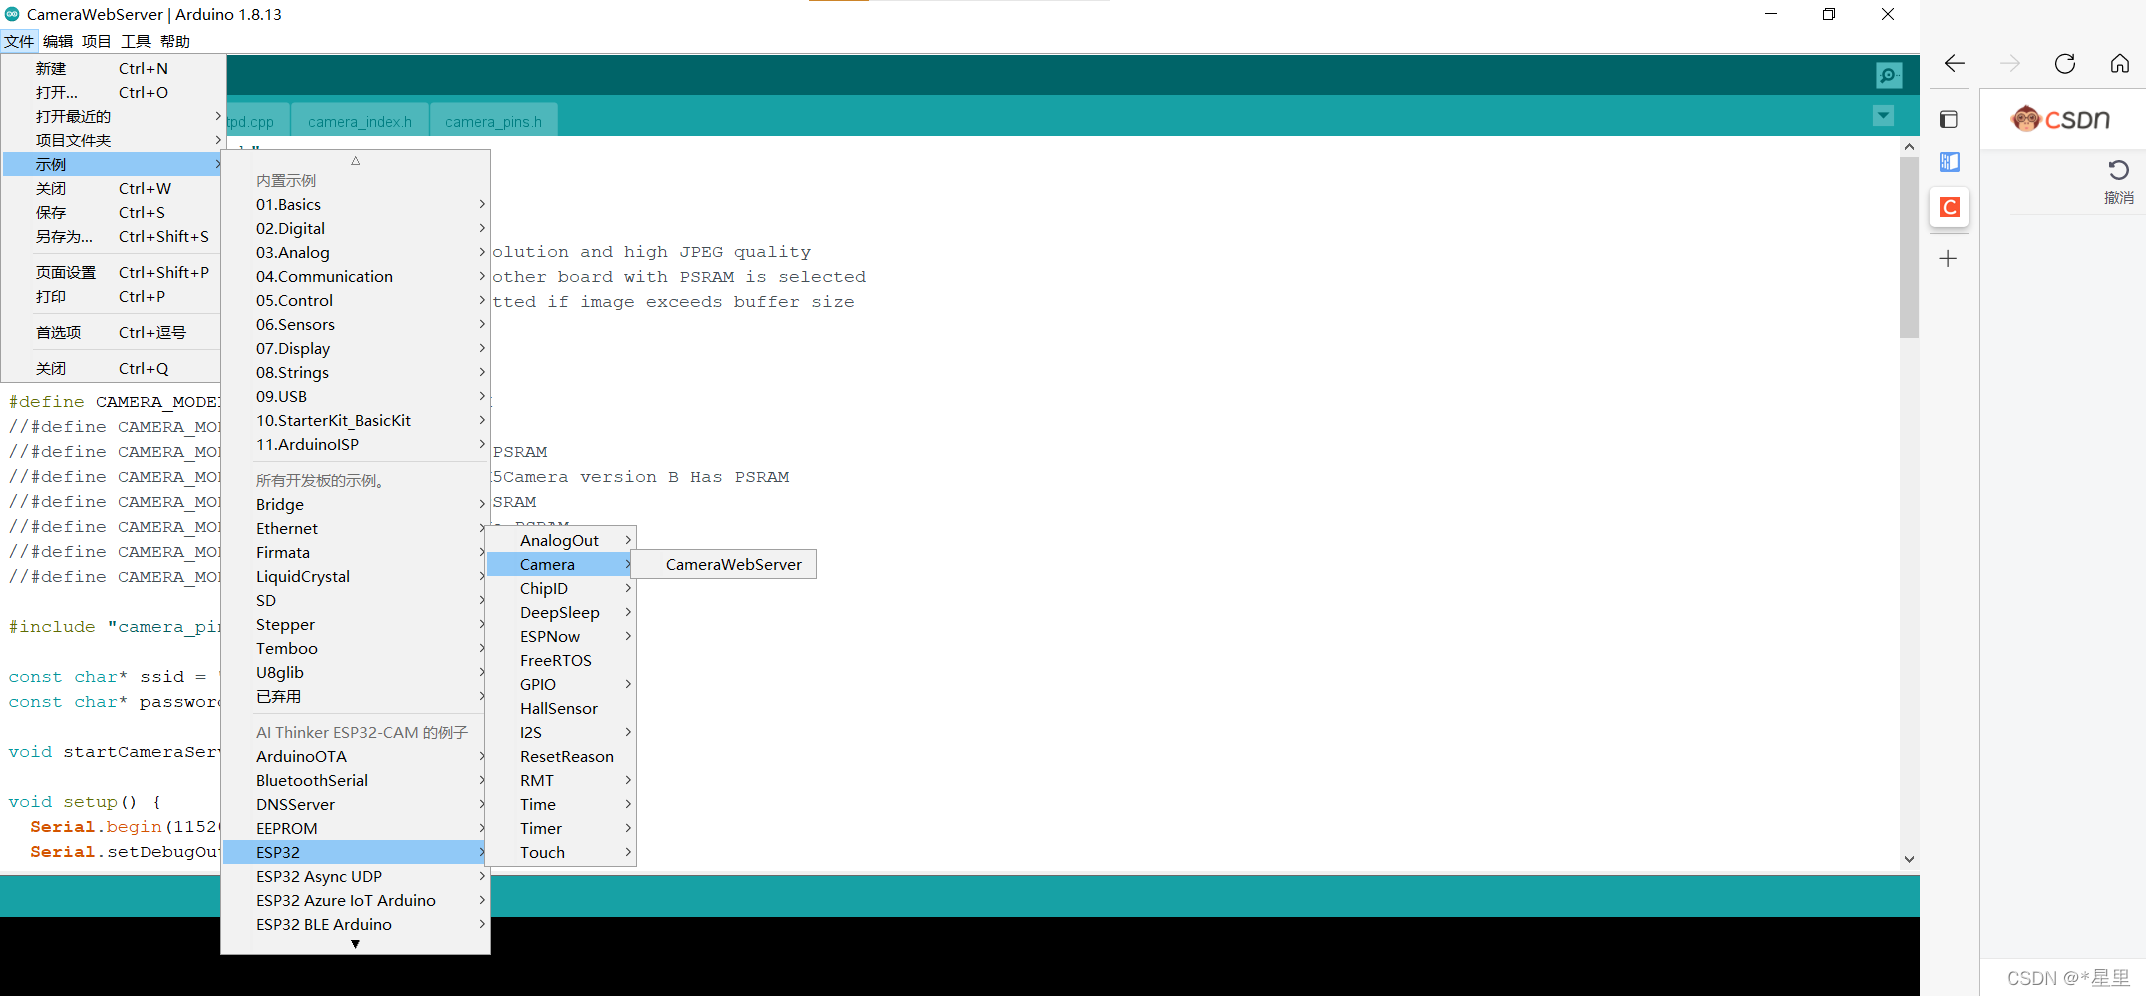
Task: Go back with browser back arrow
Action: 1955,64
